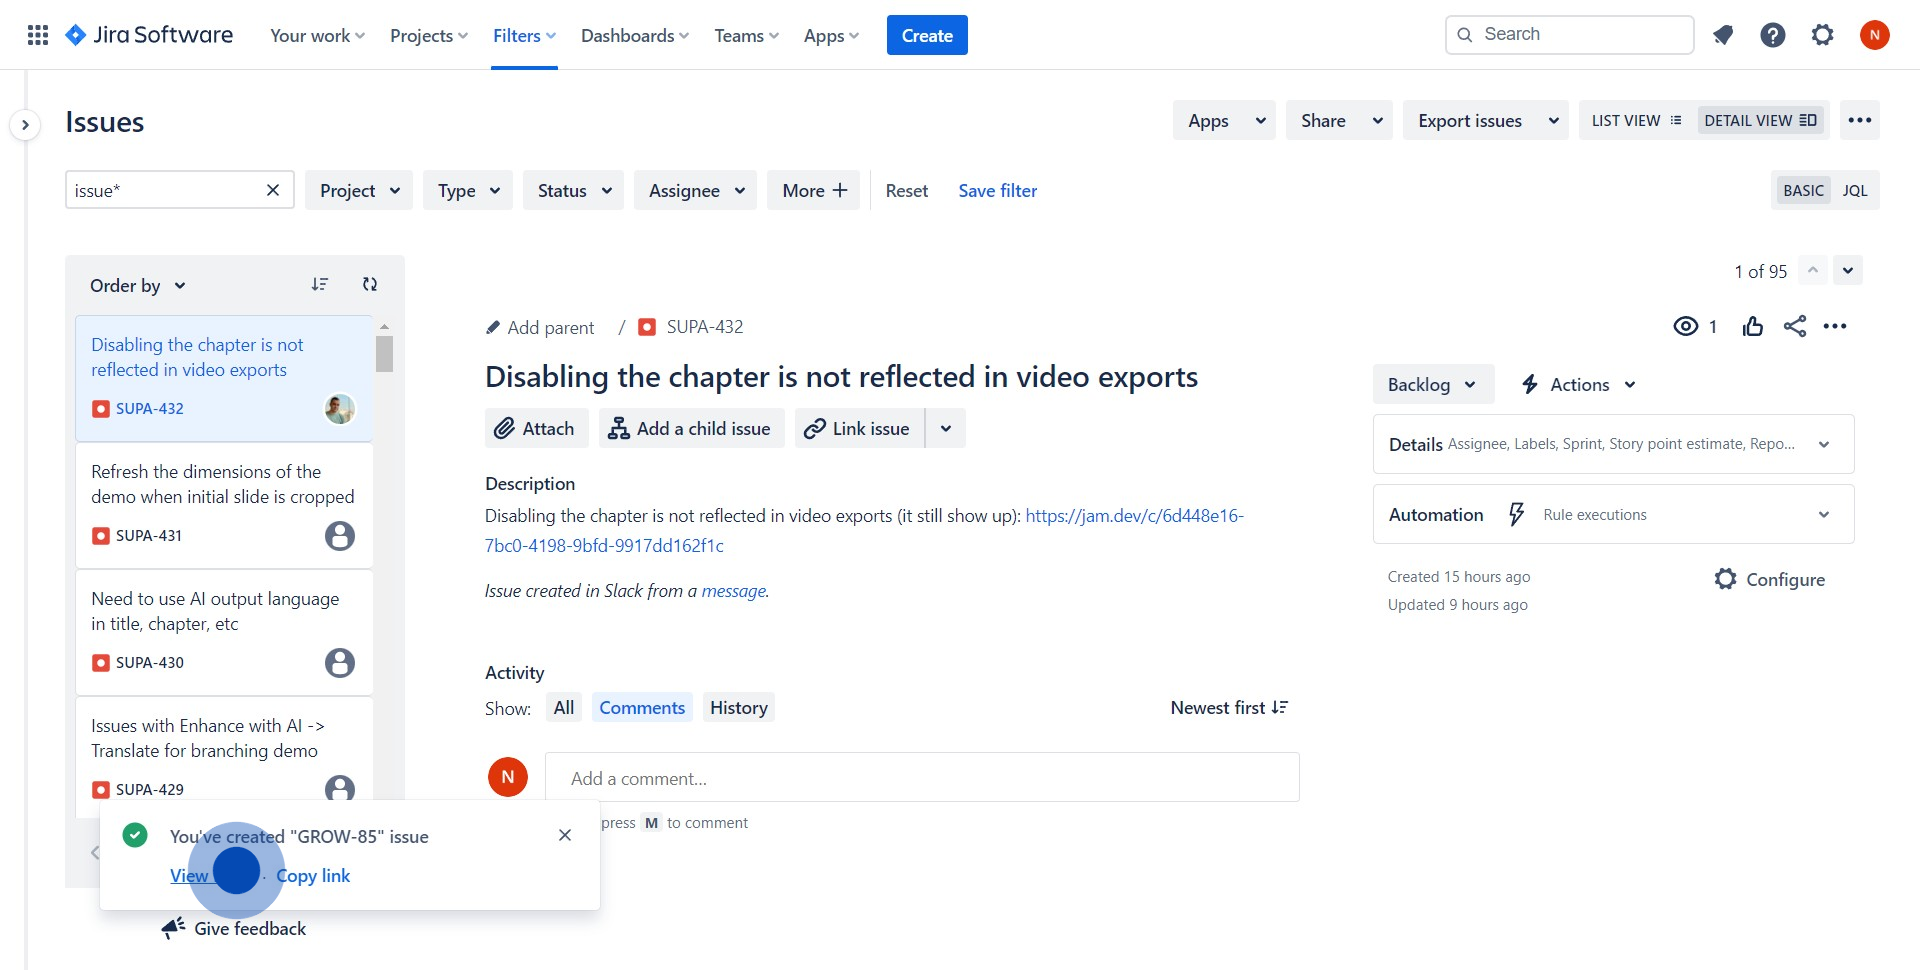This screenshot has width=1920, height=970.
Task: Open the settings gear icon
Action: click(1822, 35)
